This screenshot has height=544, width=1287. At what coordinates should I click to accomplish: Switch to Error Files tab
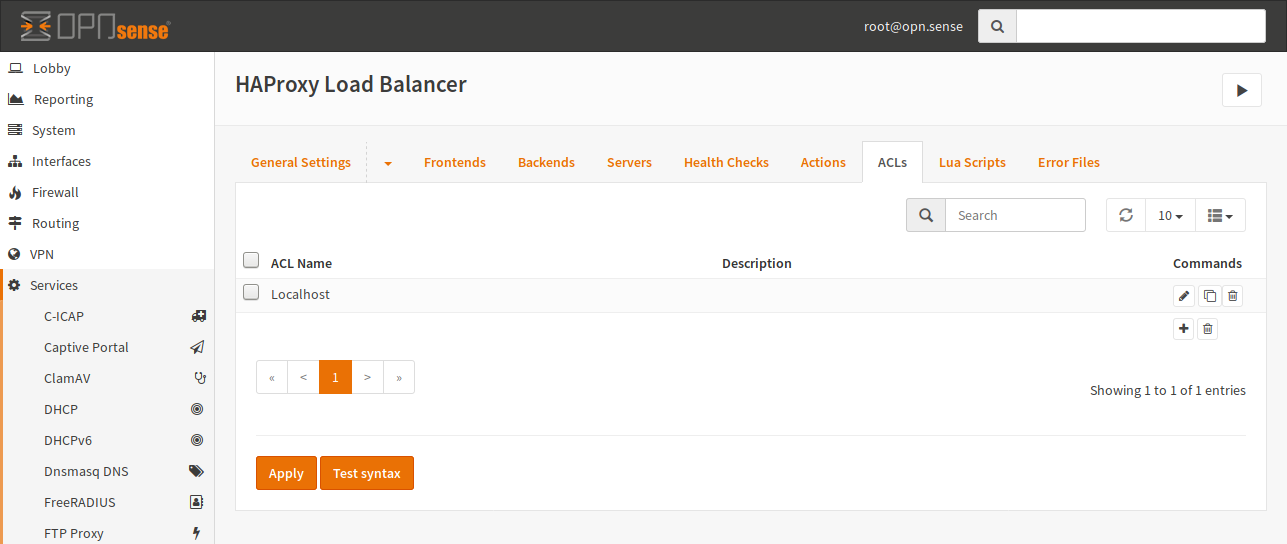[x=1069, y=162]
